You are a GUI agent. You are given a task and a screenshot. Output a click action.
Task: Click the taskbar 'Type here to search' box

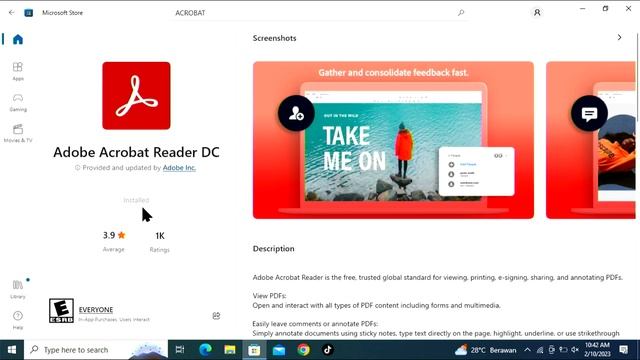click(96, 350)
